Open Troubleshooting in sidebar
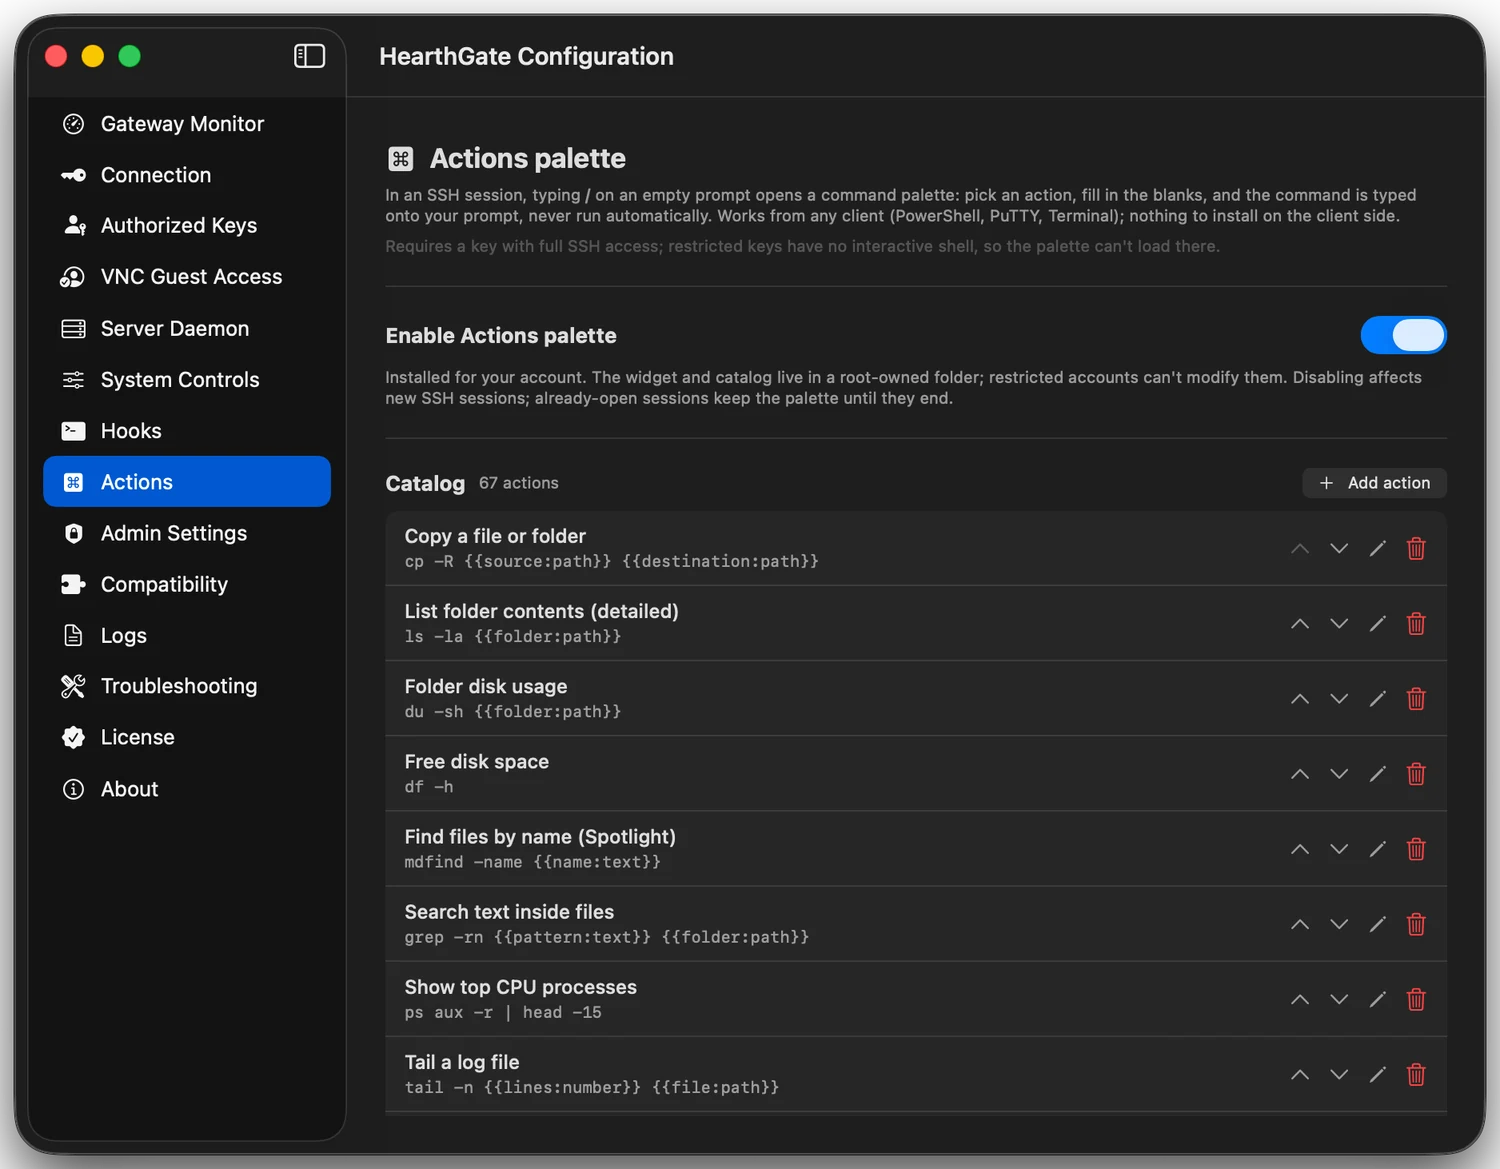The height and width of the screenshot is (1169, 1500). [x=187, y=686]
